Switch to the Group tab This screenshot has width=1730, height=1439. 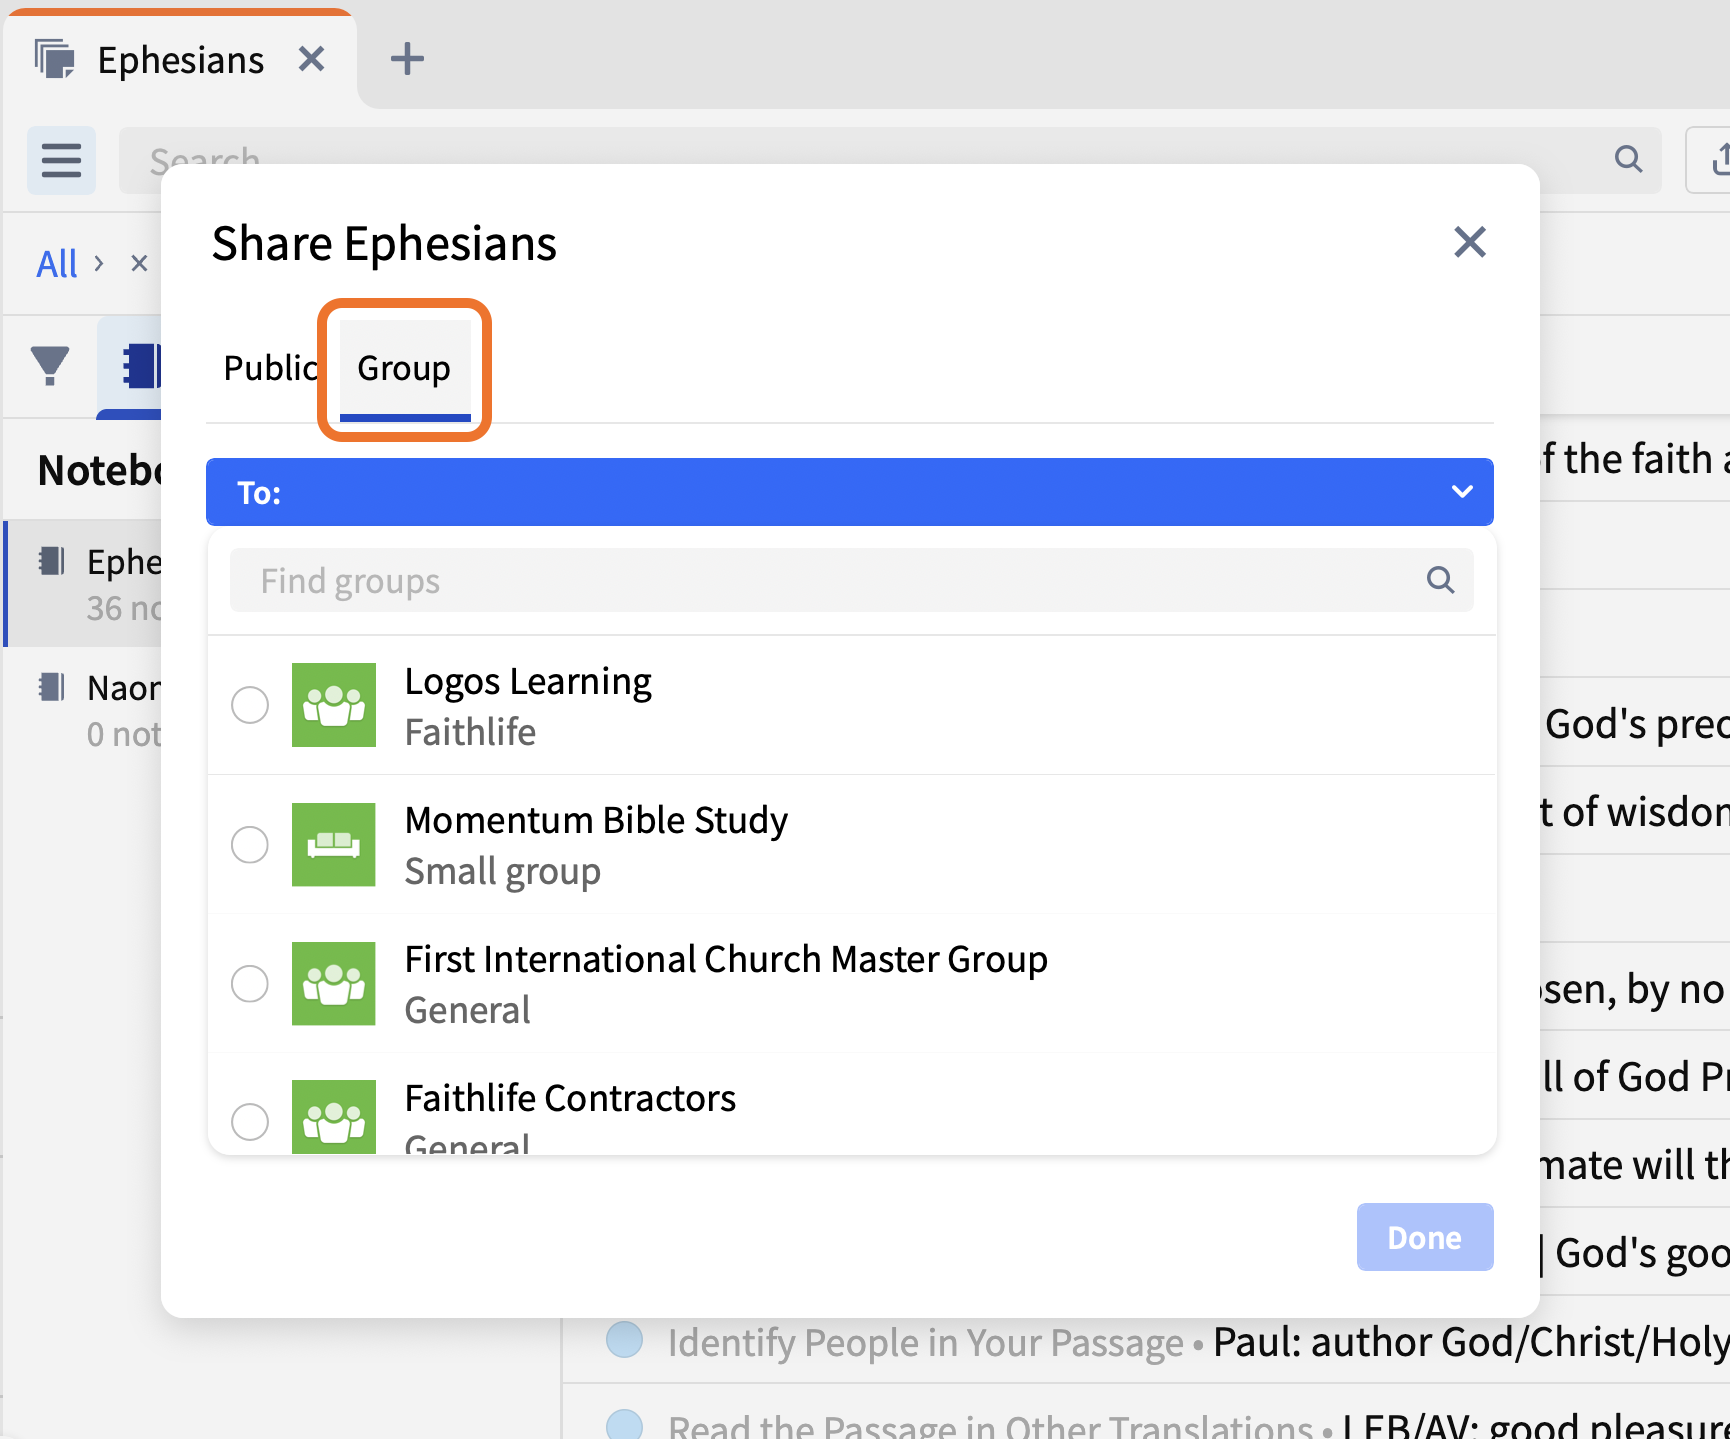pos(404,368)
